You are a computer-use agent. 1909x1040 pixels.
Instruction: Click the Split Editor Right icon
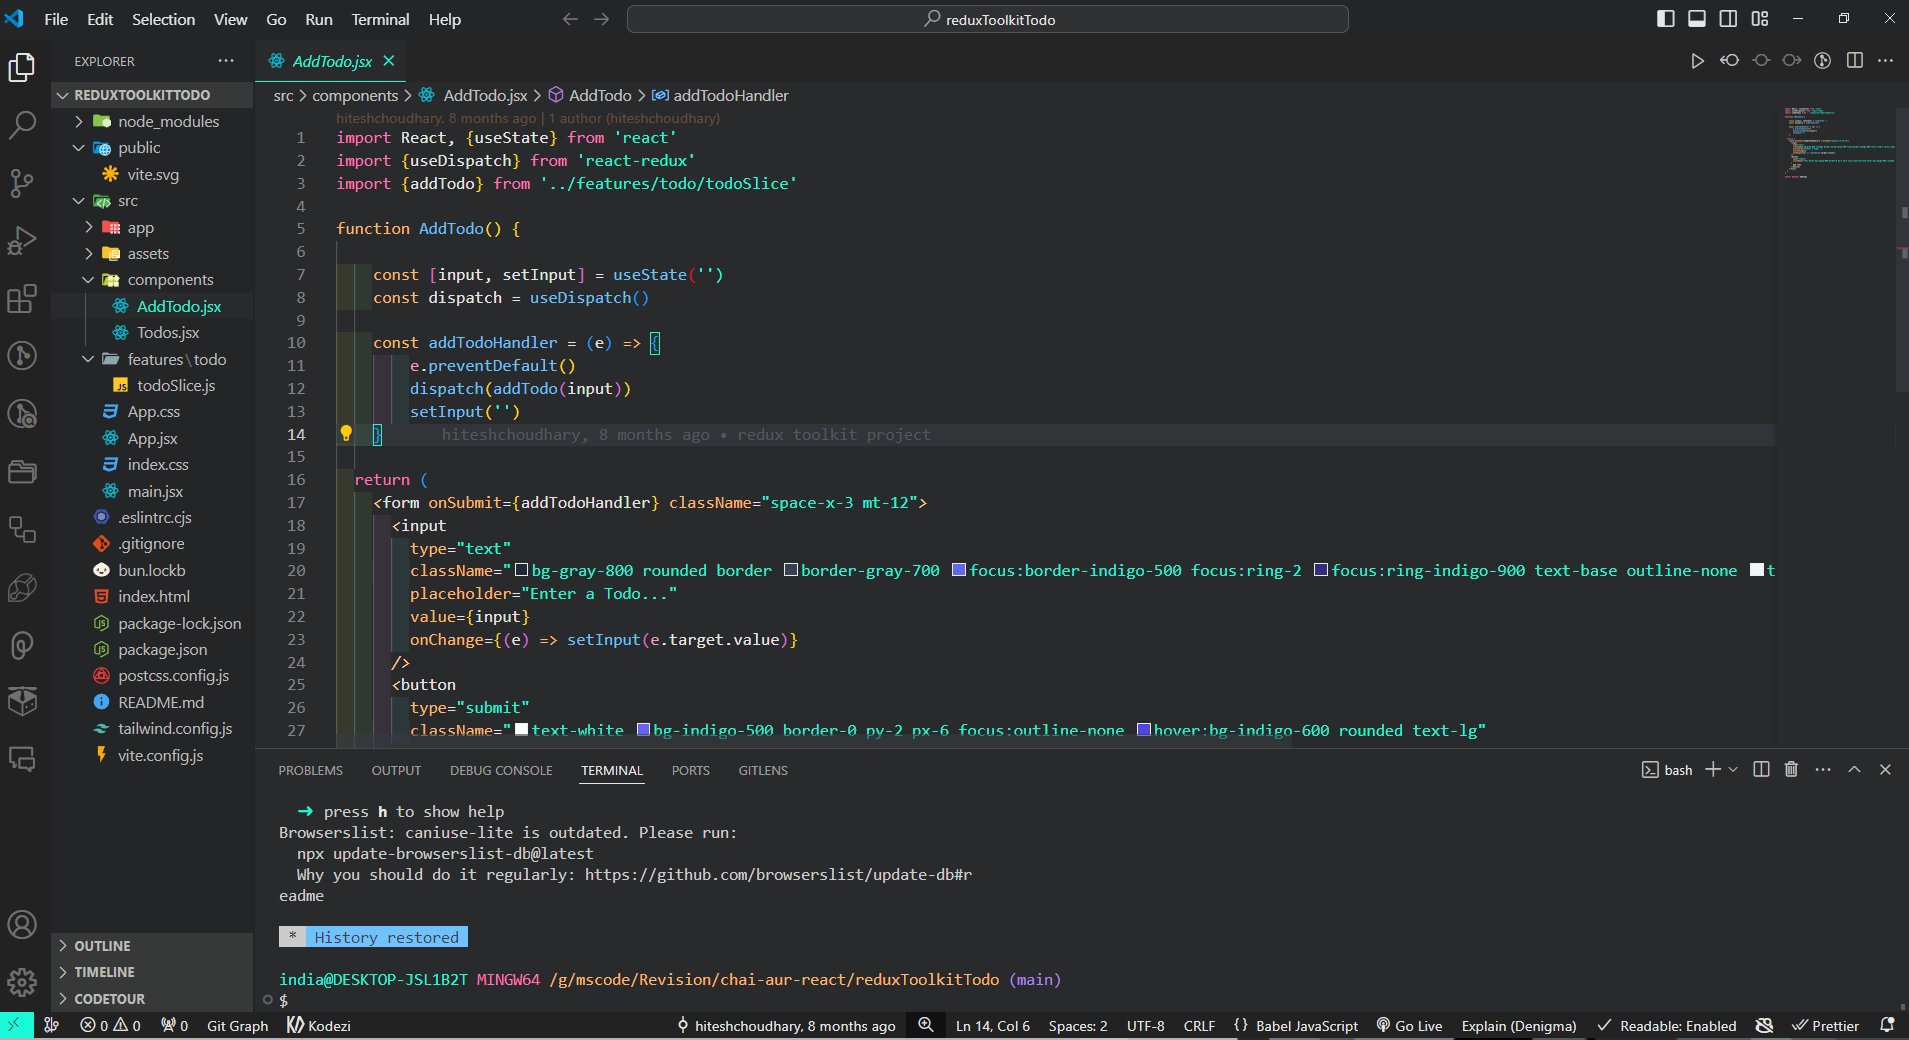coord(1854,61)
